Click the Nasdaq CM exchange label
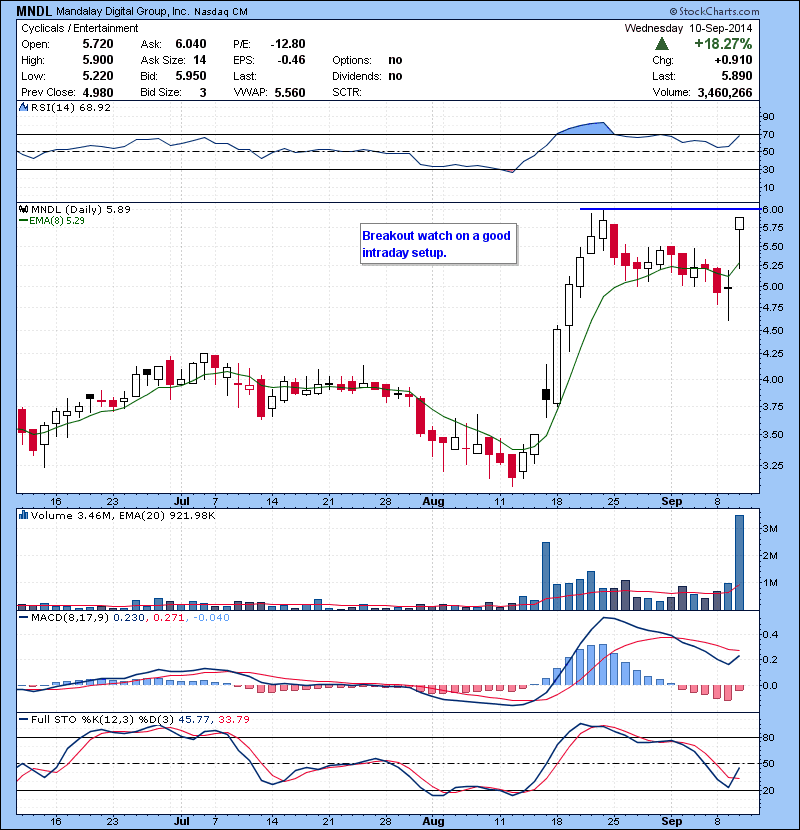Screen dimensions: 800x830 point(221,12)
